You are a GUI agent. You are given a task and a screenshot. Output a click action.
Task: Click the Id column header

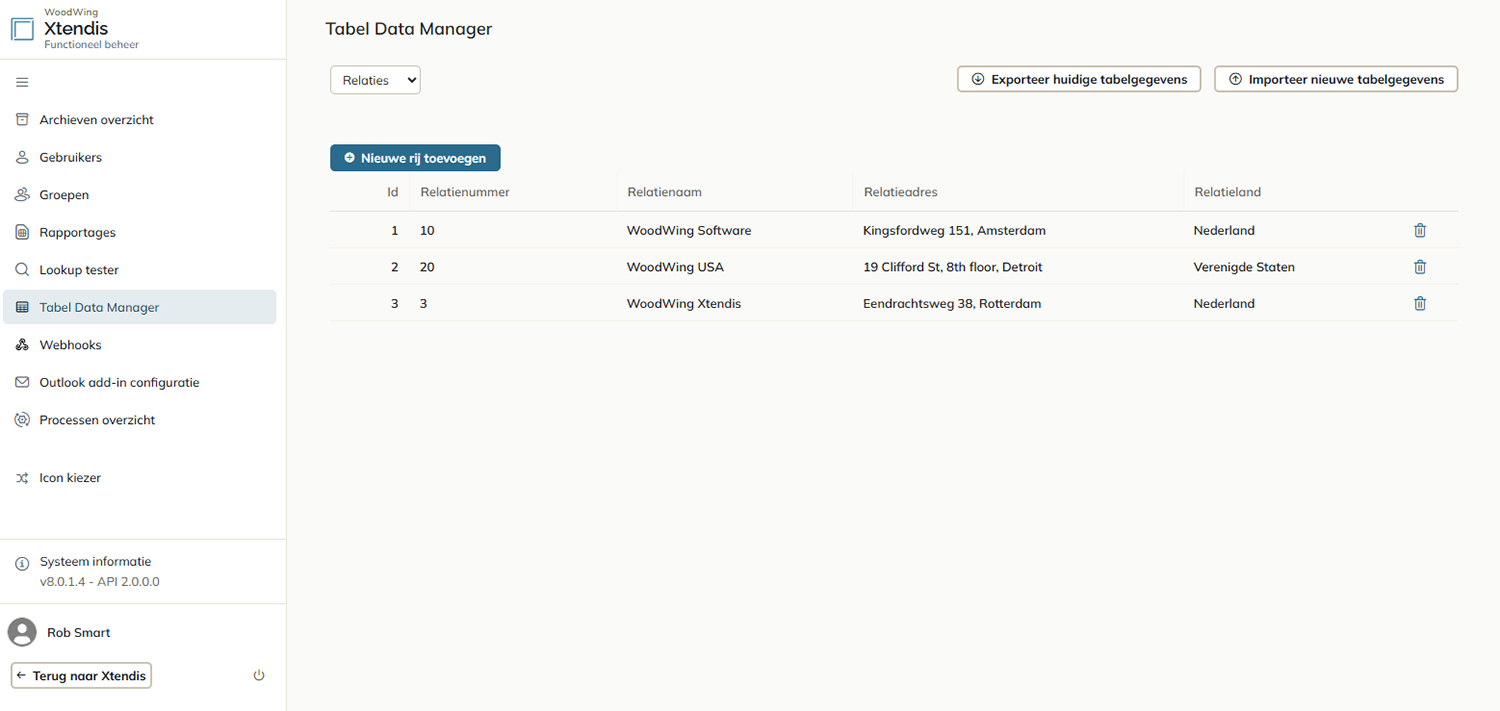pyautogui.click(x=393, y=192)
